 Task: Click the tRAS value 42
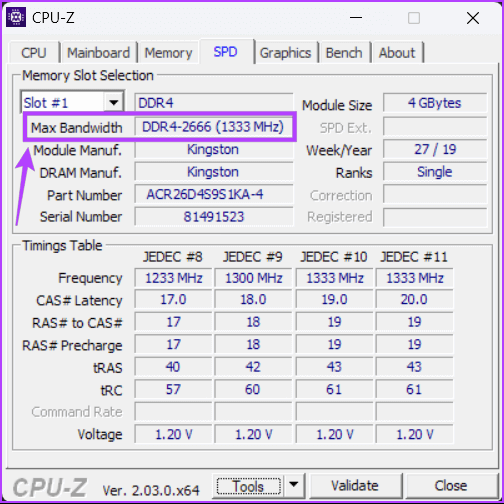tap(254, 367)
